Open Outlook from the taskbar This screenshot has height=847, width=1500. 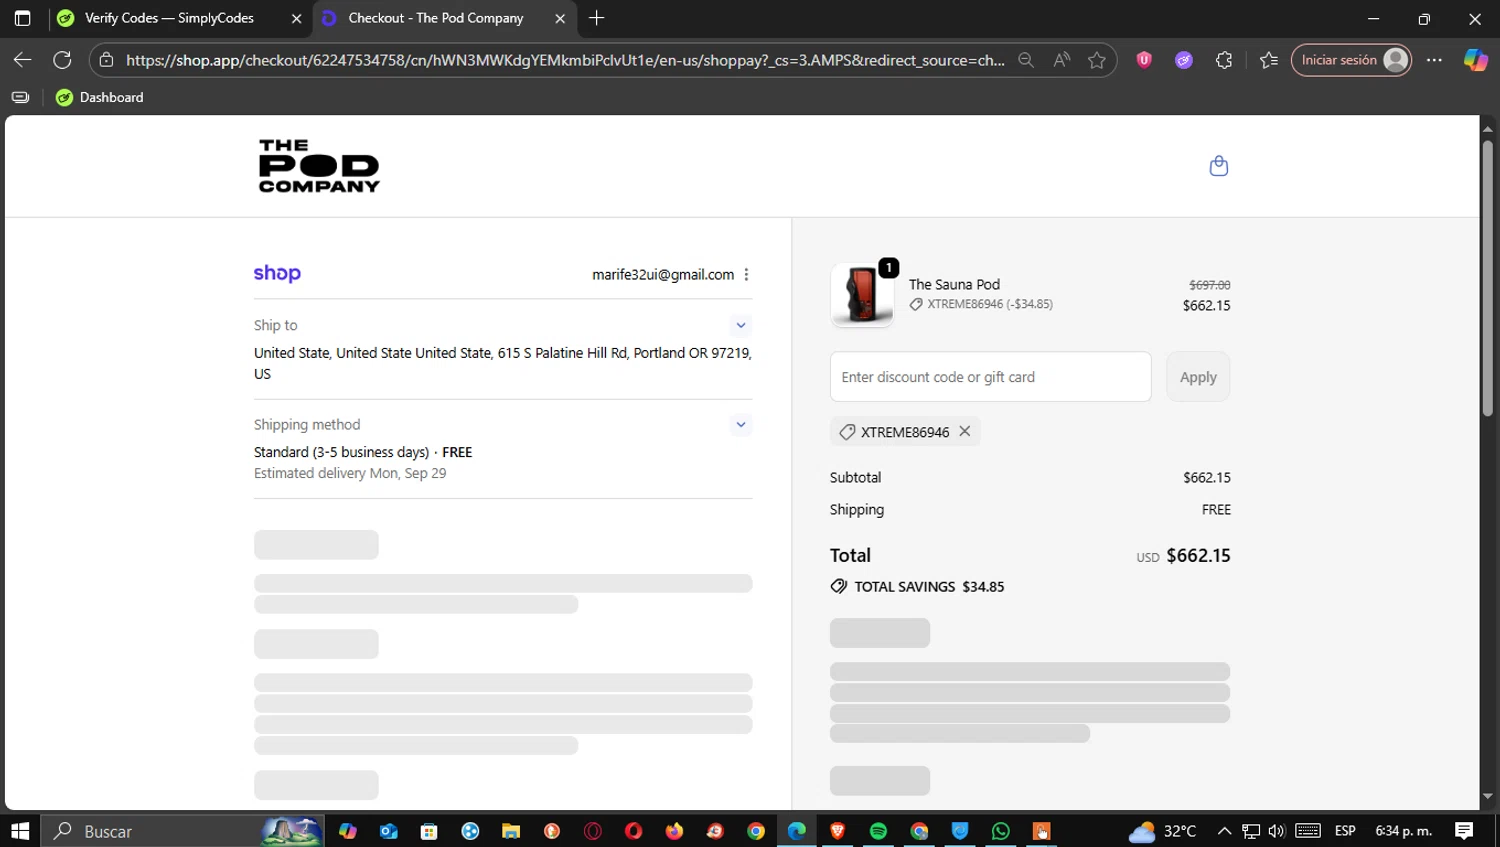[x=388, y=831]
